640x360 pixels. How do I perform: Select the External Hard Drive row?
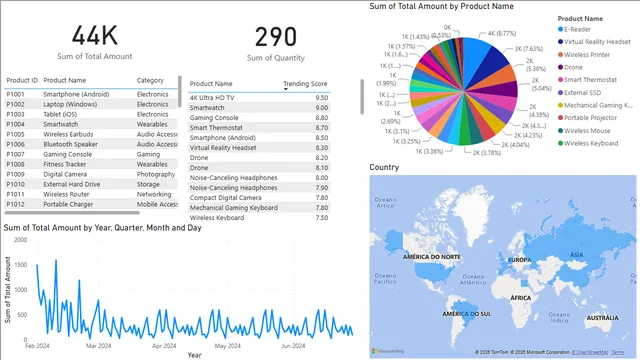tap(91, 184)
